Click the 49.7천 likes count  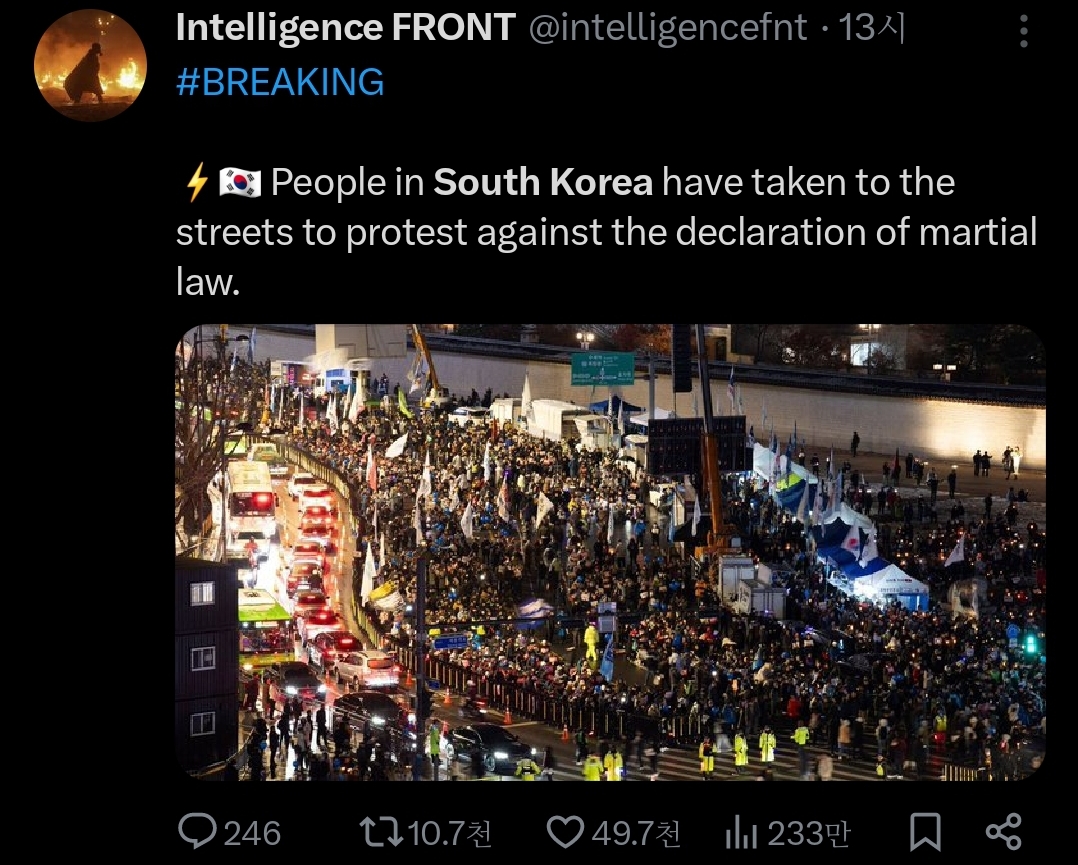[636, 833]
